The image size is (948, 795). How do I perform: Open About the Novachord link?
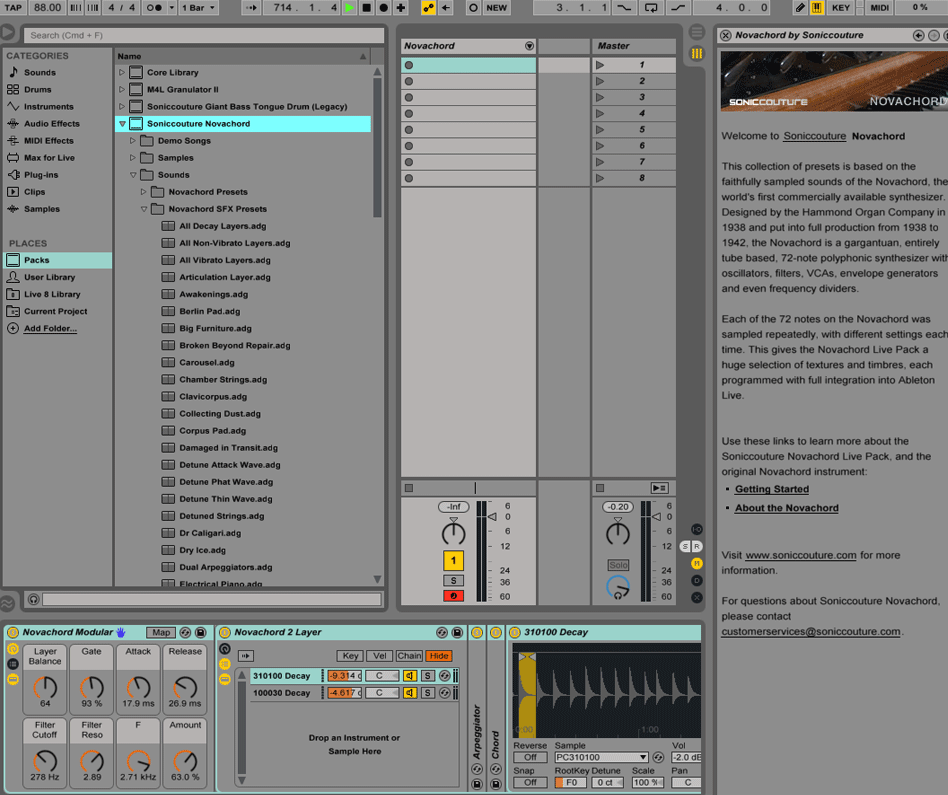(x=787, y=508)
